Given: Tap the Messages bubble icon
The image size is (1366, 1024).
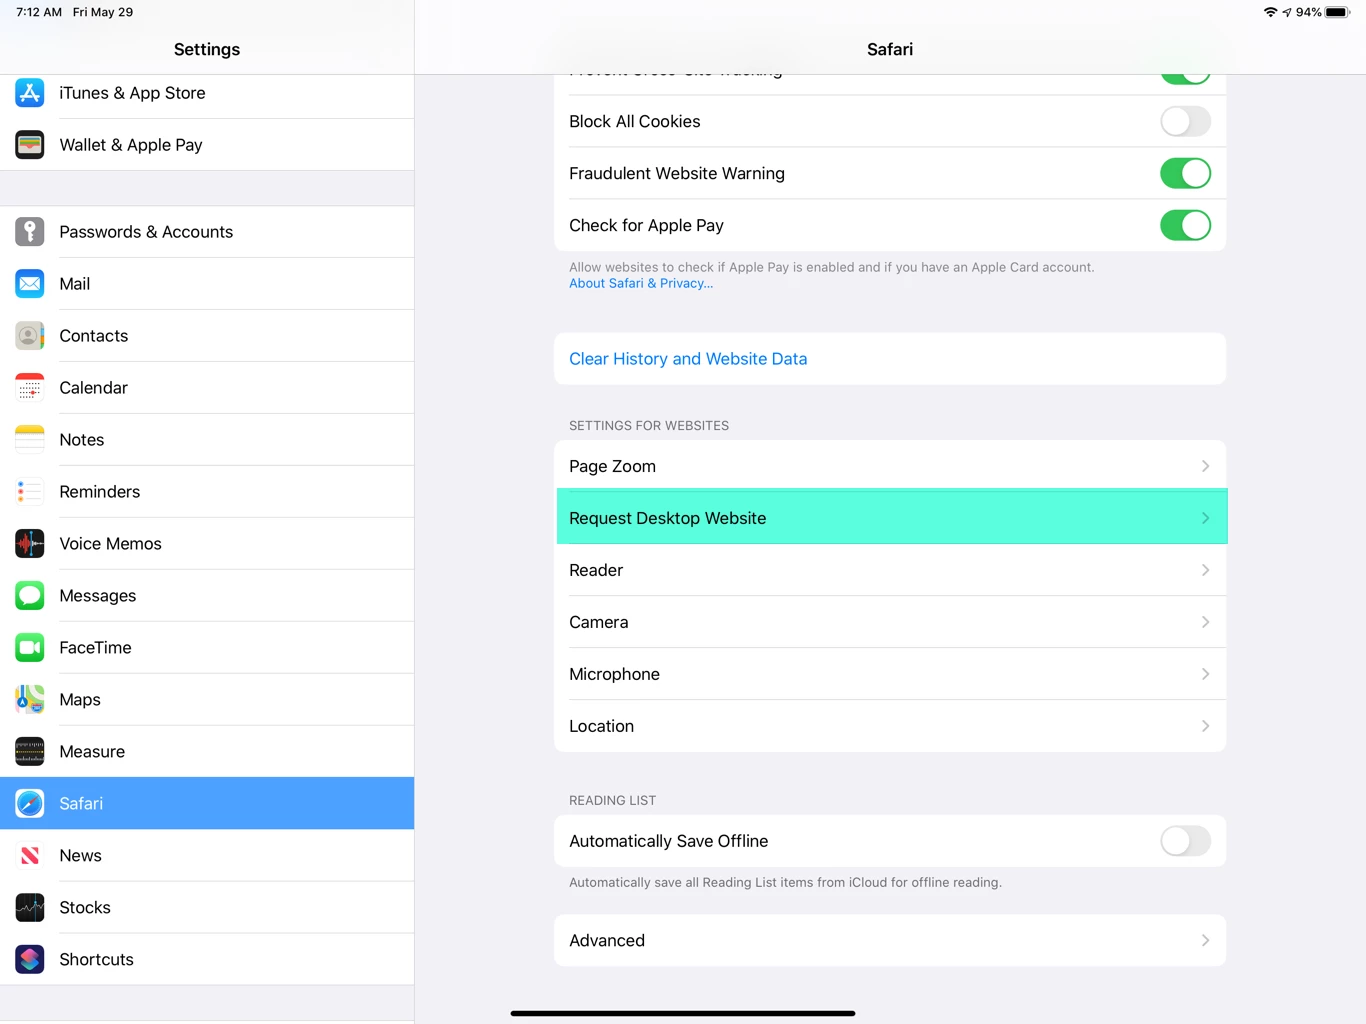Looking at the screenshot, I should (30, 596).
